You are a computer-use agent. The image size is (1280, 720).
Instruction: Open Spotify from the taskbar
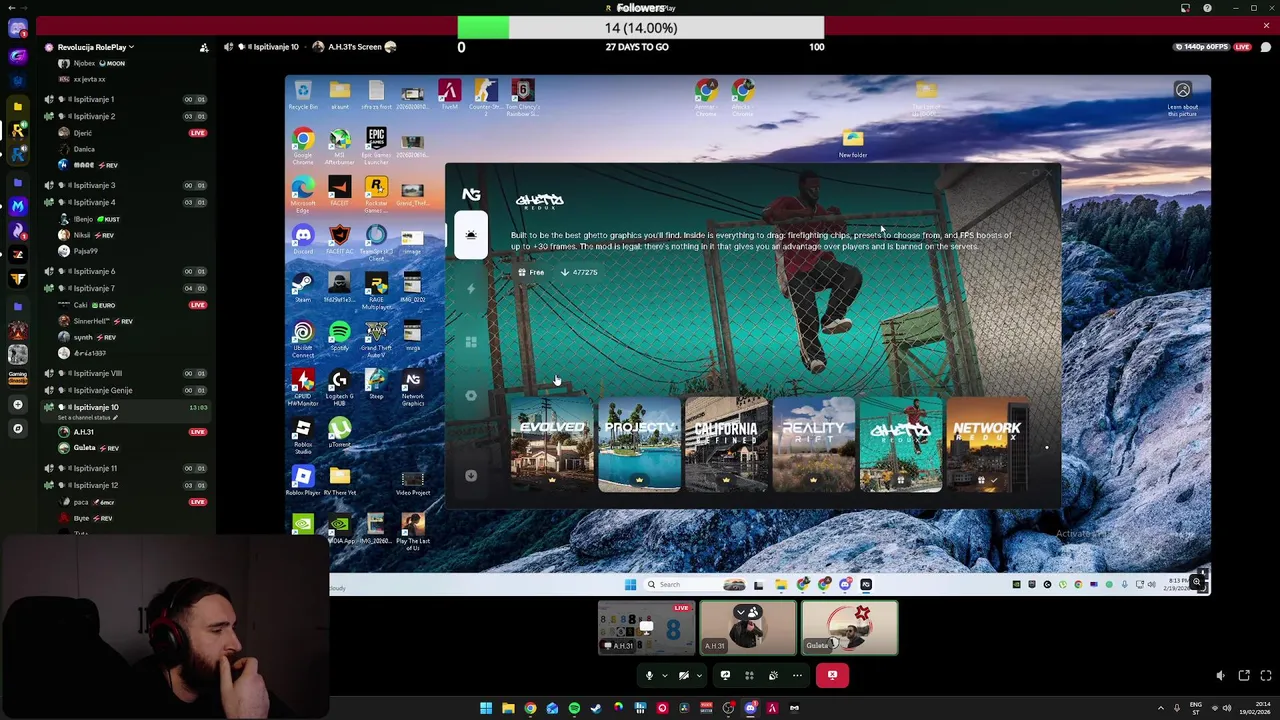coord(574,708)
